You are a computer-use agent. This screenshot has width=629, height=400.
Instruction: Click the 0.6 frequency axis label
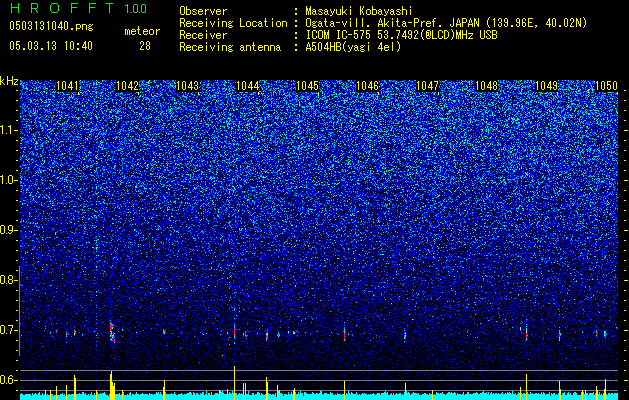[8, 380]
